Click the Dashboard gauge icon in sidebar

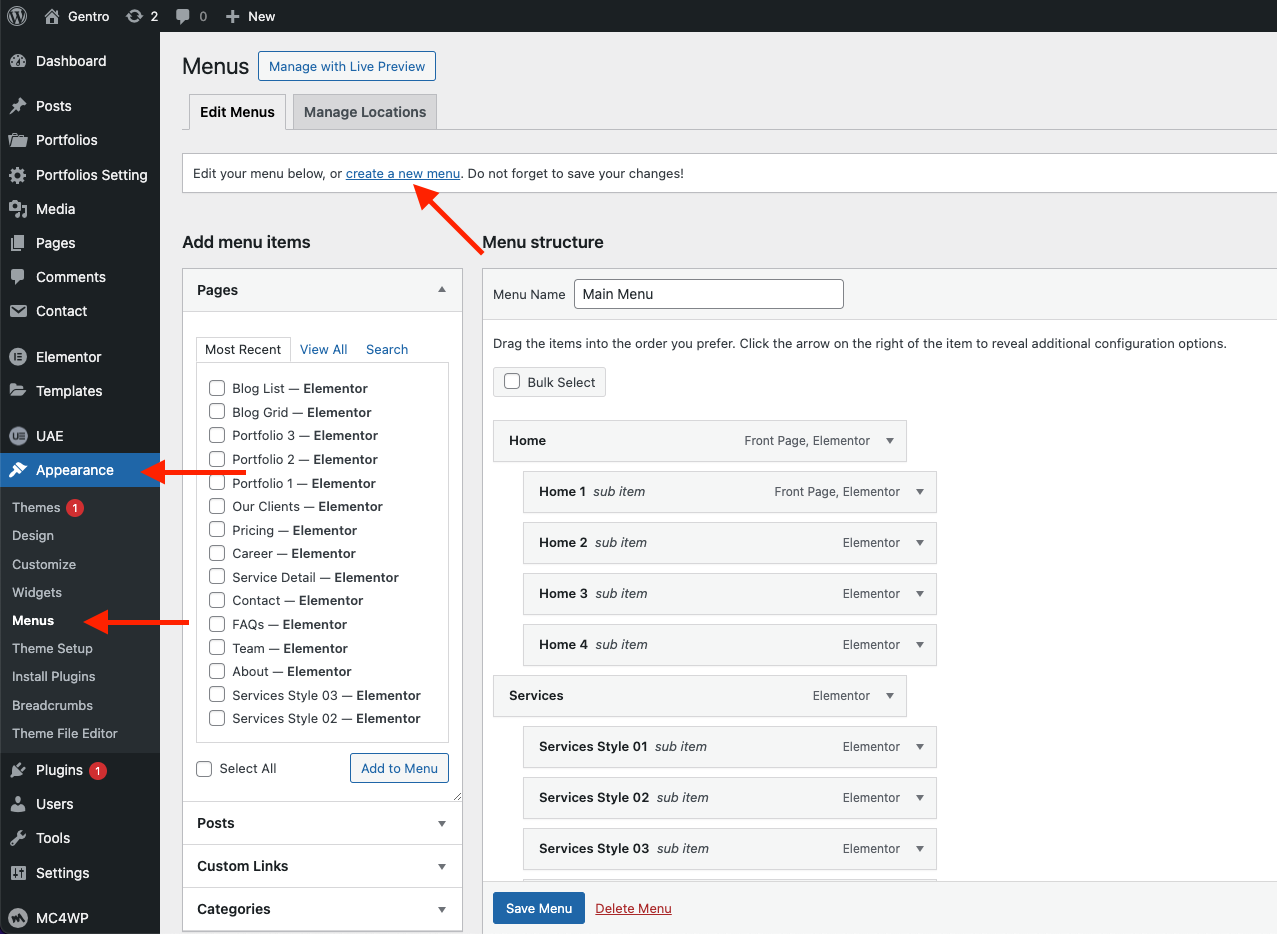pos(18,61)
